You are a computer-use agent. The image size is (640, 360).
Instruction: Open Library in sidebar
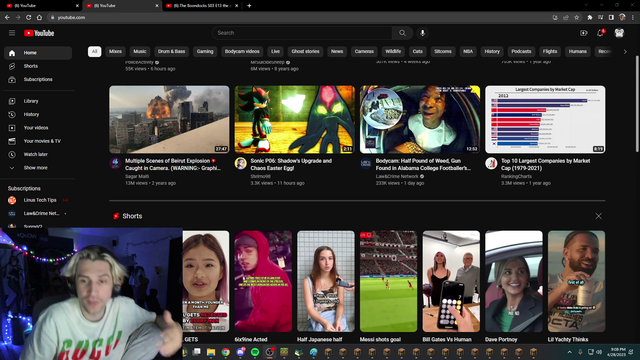38,101
